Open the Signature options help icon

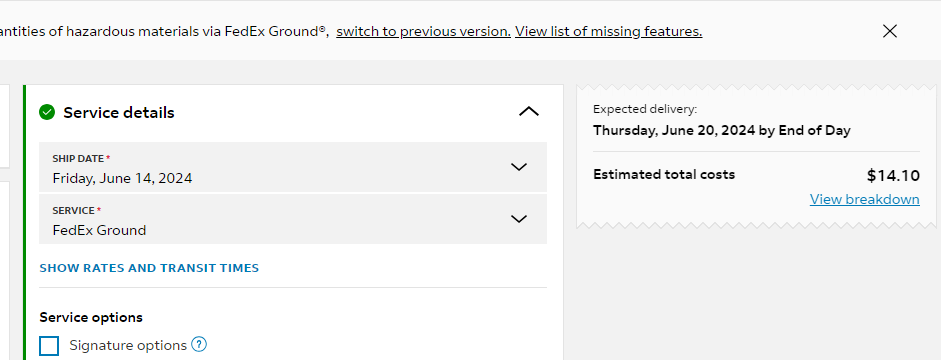tap(199, 344)
